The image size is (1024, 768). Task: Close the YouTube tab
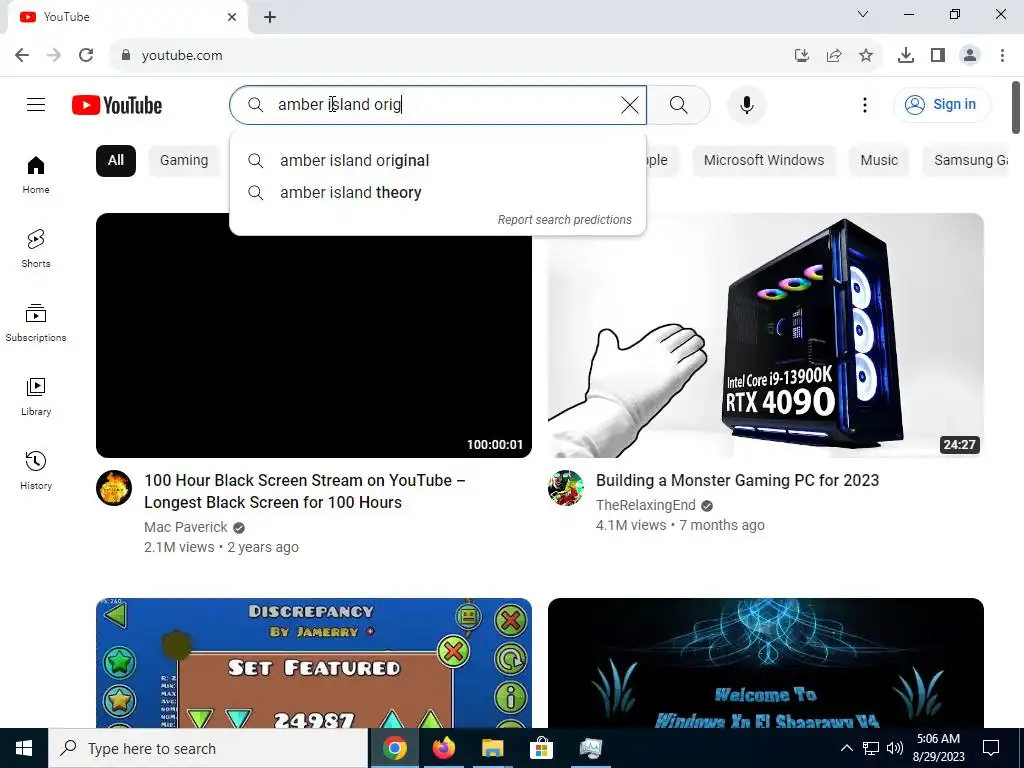[232, 17]
